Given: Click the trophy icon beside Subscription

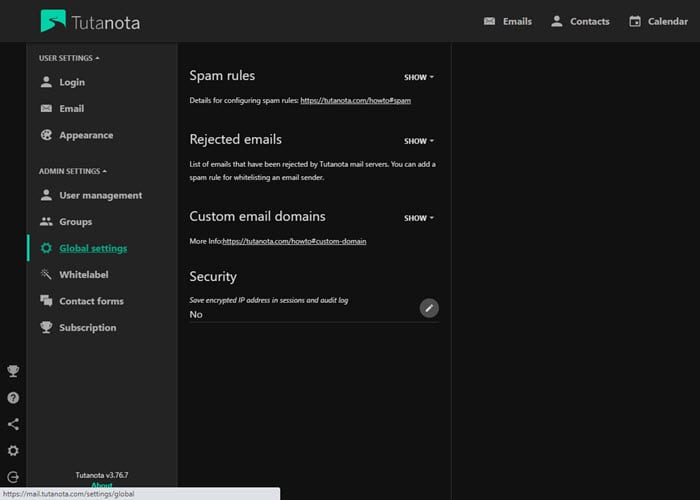Looking at the screenshot, I should pyautogui.click(x=46, y=327).
